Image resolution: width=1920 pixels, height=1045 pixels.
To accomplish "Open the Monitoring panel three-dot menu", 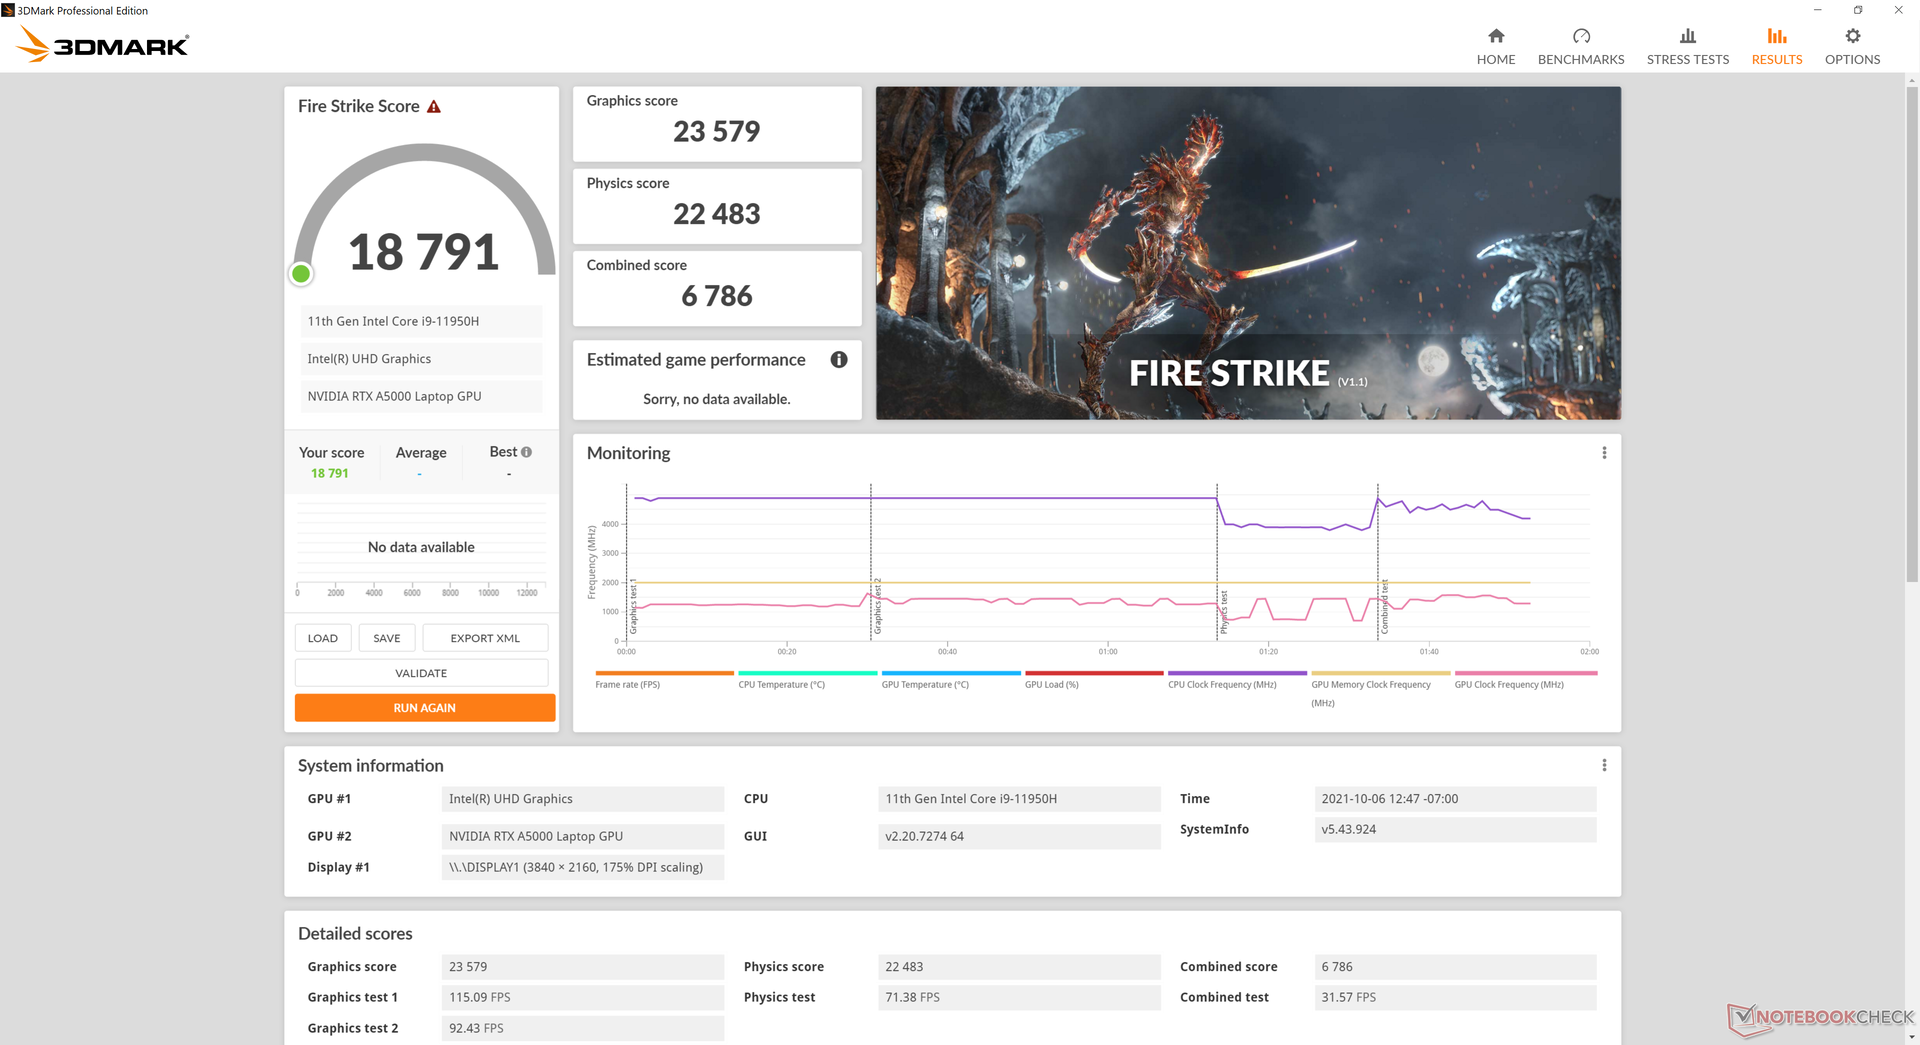I will (x=1604, y=453).
